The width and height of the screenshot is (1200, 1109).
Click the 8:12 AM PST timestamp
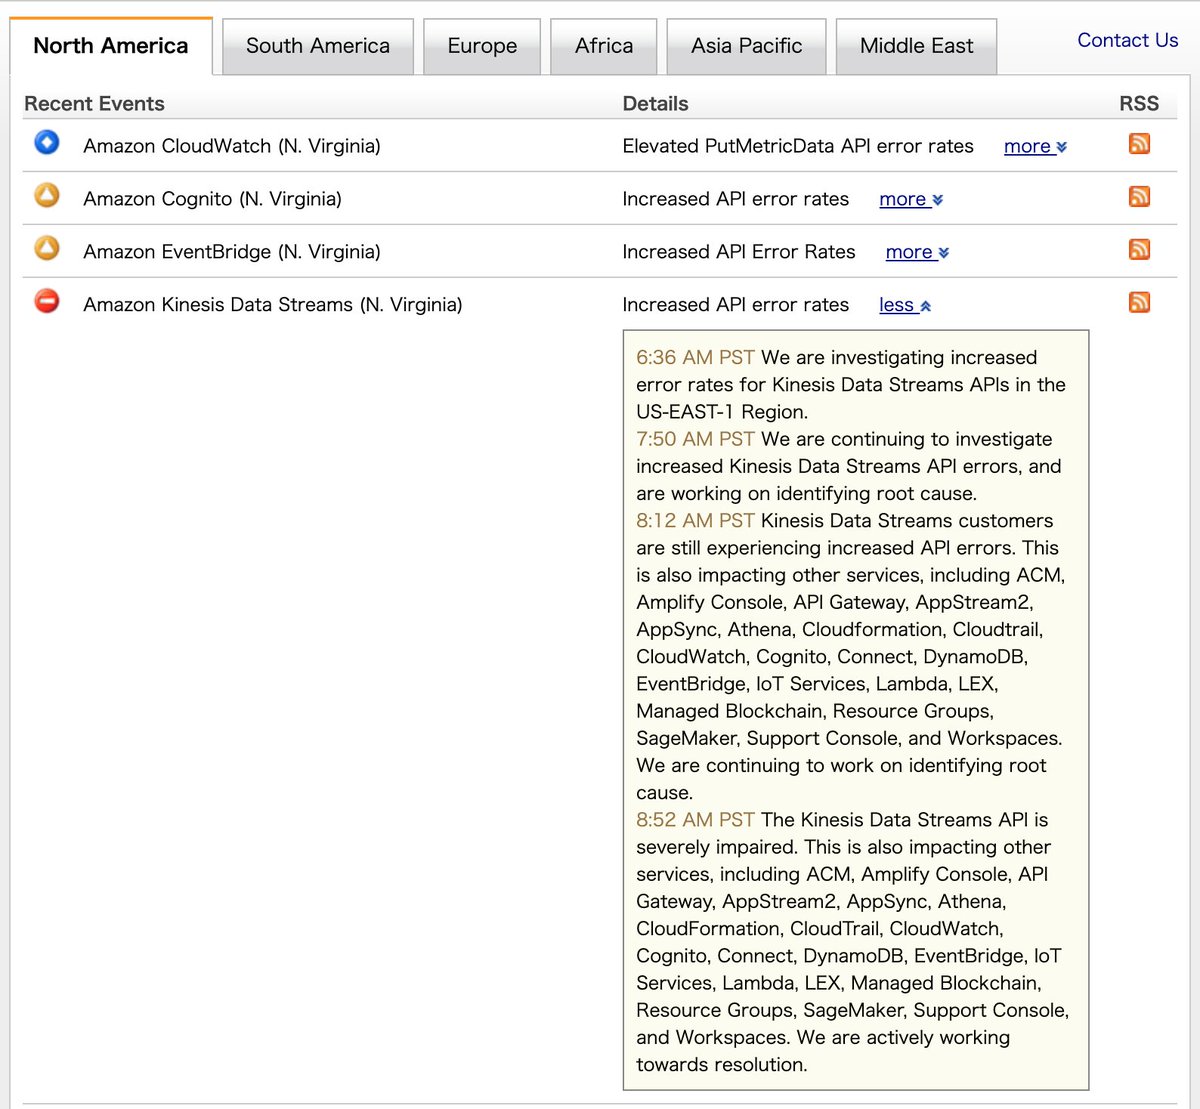click(x=695, y=521)
